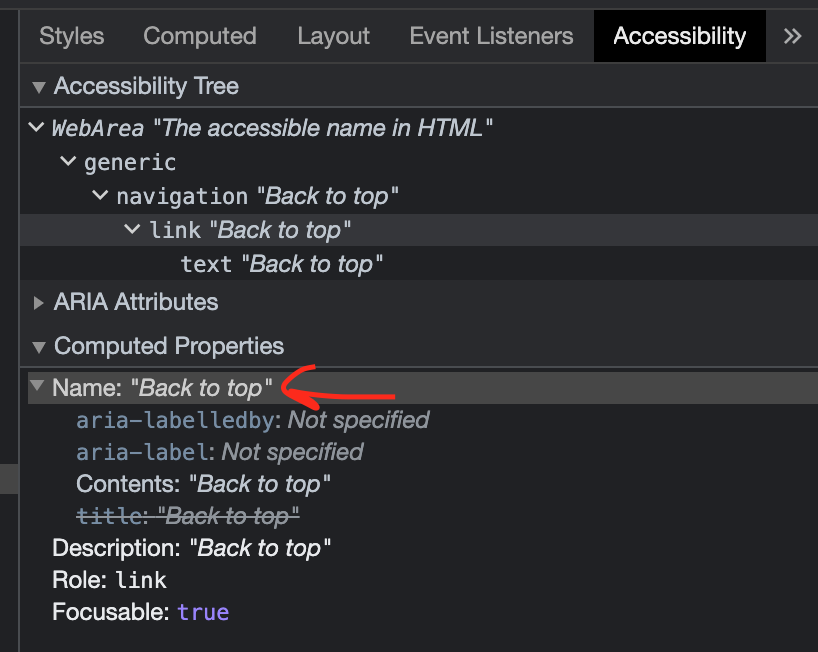The width and height of the screenshot is (818, 652).
Task: Click the aria-labelledby property row
Action: point(252,420)
